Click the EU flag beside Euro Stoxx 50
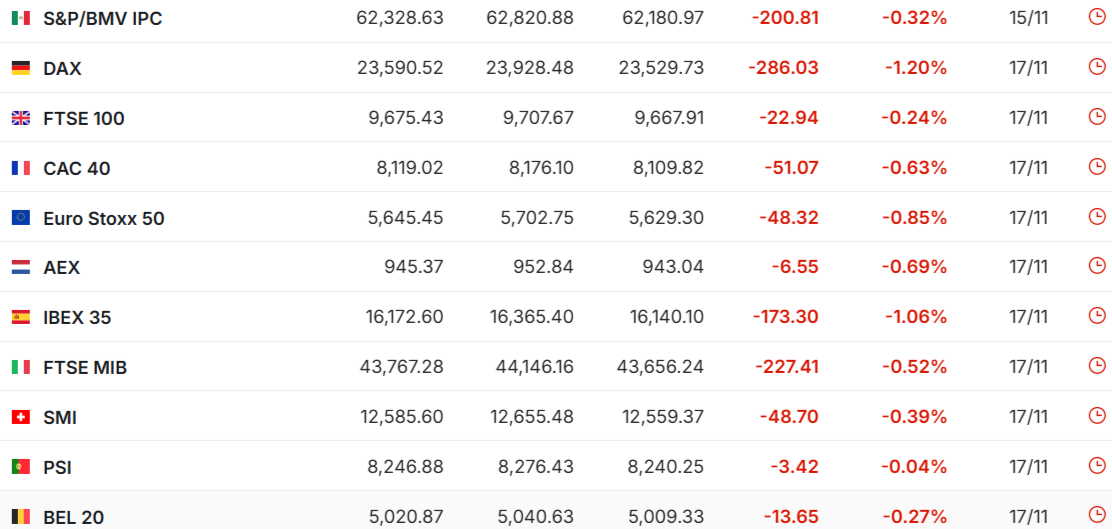The image size is (1112, 529). point(20,218)
